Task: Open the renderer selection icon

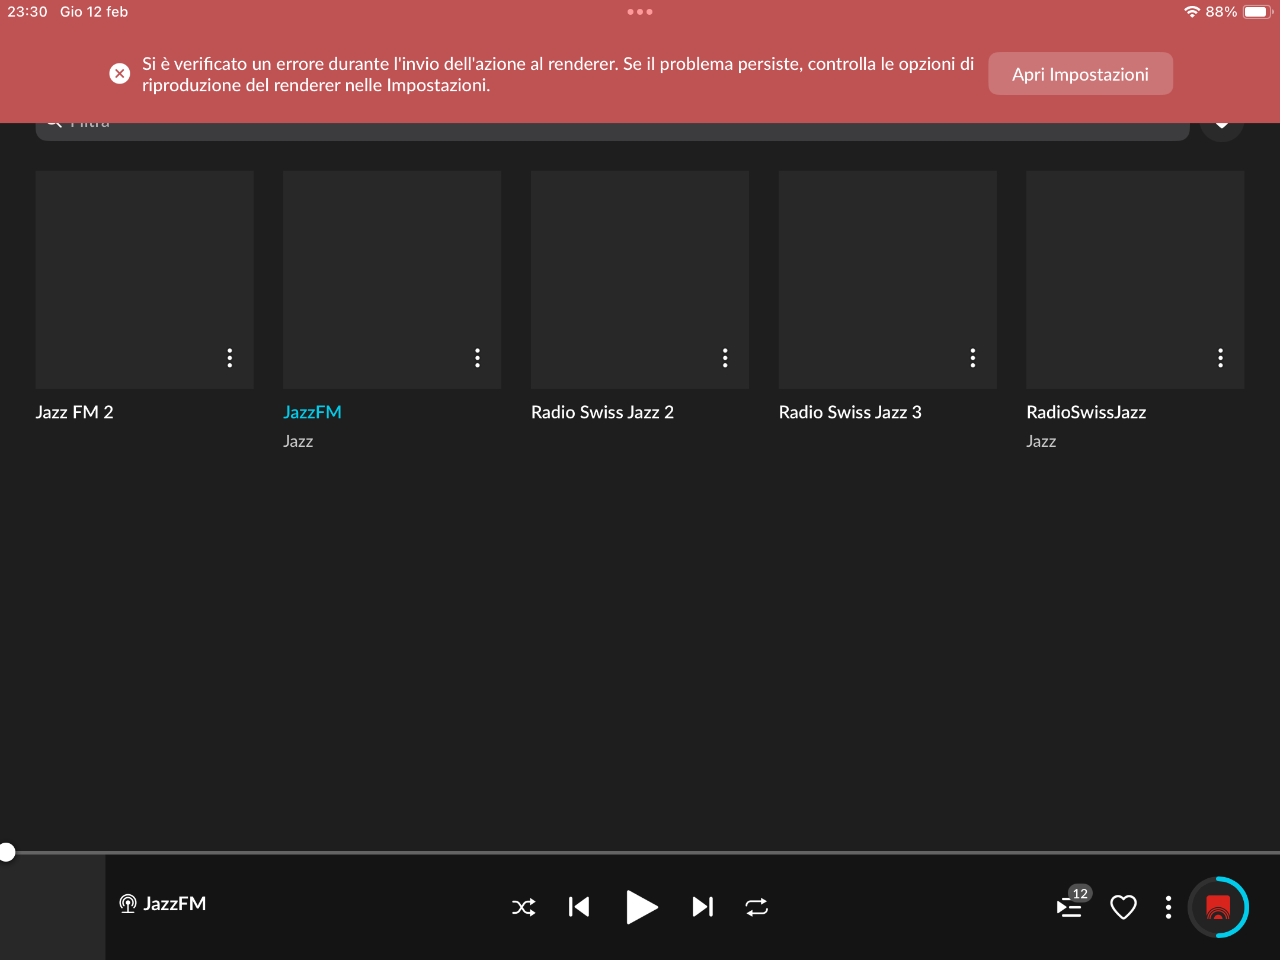Action: (x=1218, y=907)
